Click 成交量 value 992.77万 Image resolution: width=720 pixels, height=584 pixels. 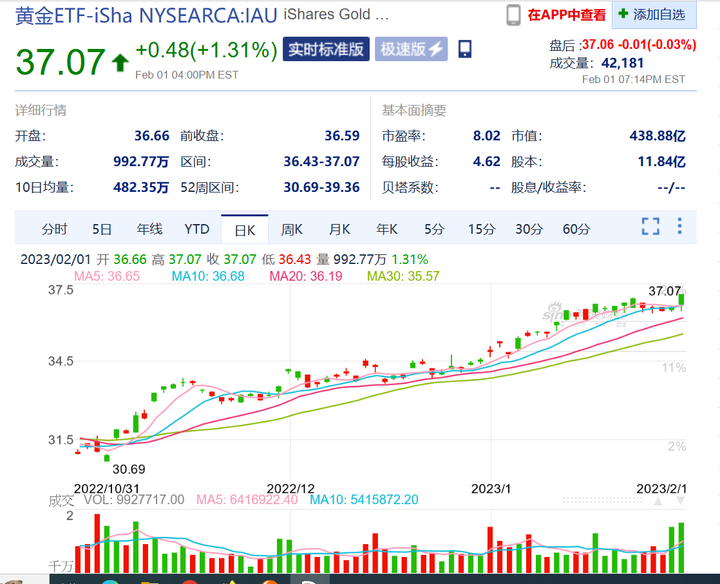pos(141,162)
